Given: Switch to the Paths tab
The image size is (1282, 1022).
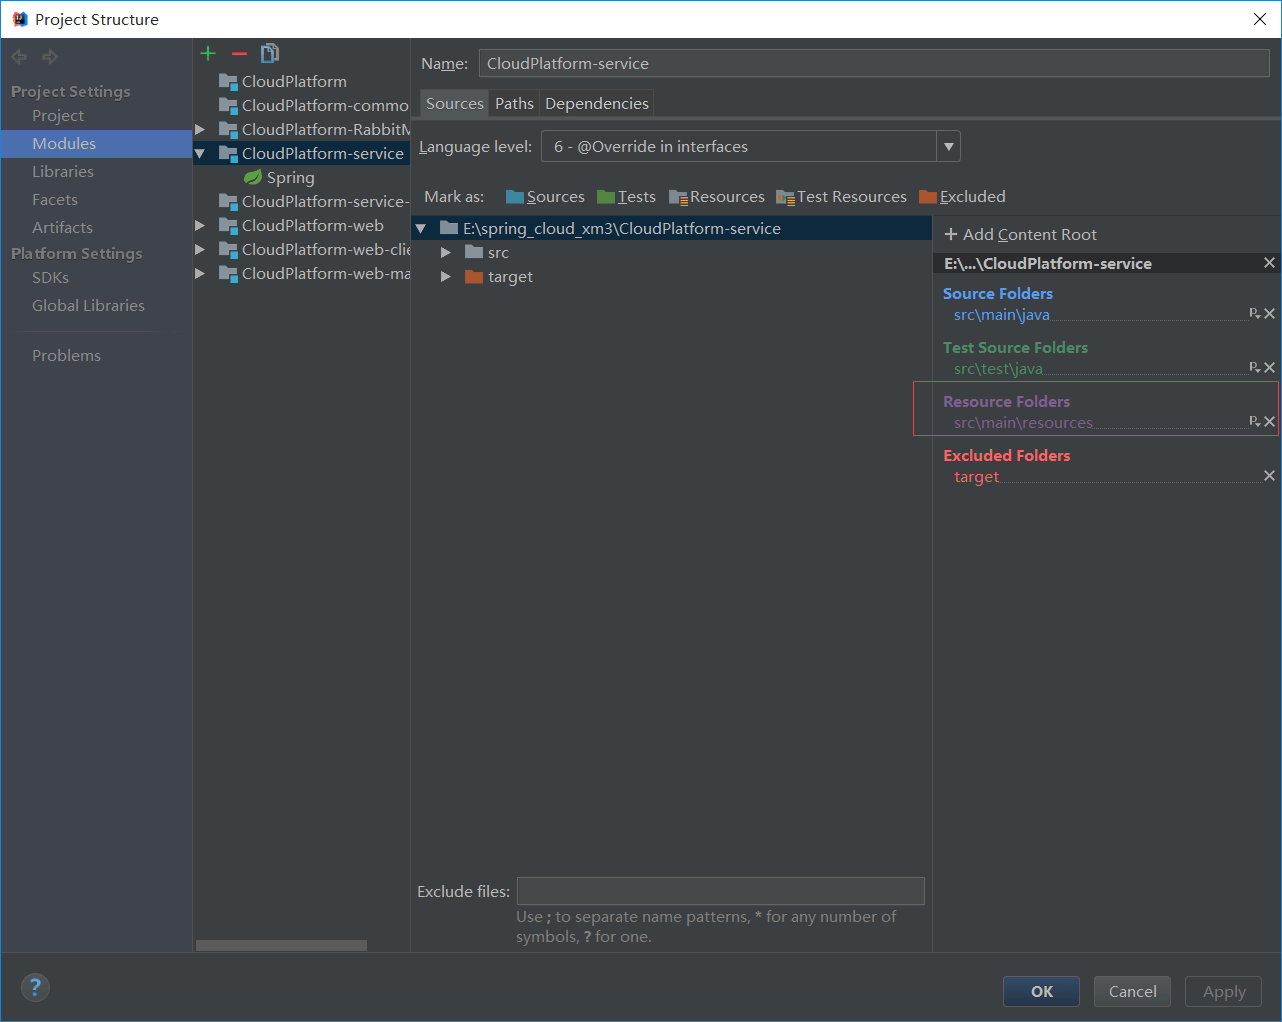Looking at the screenshot, I should pyautogui.click(x=514, y=104).
